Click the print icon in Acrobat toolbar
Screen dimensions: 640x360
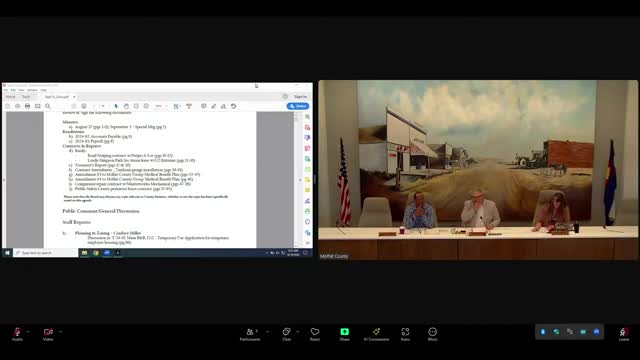pos(27,106)
